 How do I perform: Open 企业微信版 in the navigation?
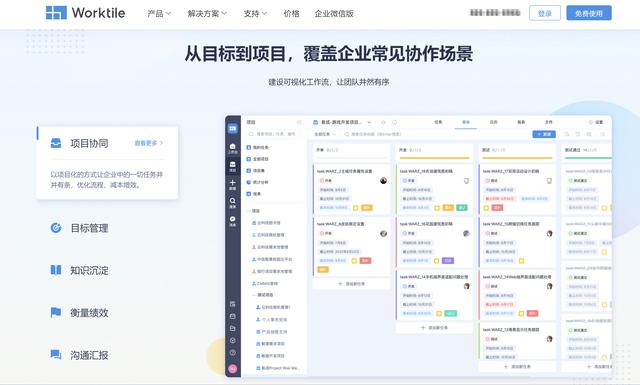coord(334,13)
